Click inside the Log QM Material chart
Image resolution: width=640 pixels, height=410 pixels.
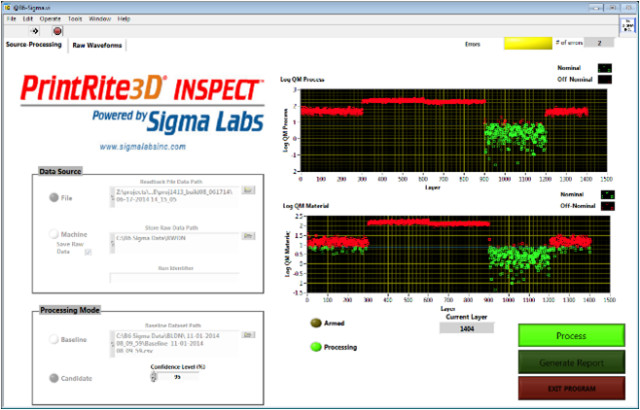[458, 254]
